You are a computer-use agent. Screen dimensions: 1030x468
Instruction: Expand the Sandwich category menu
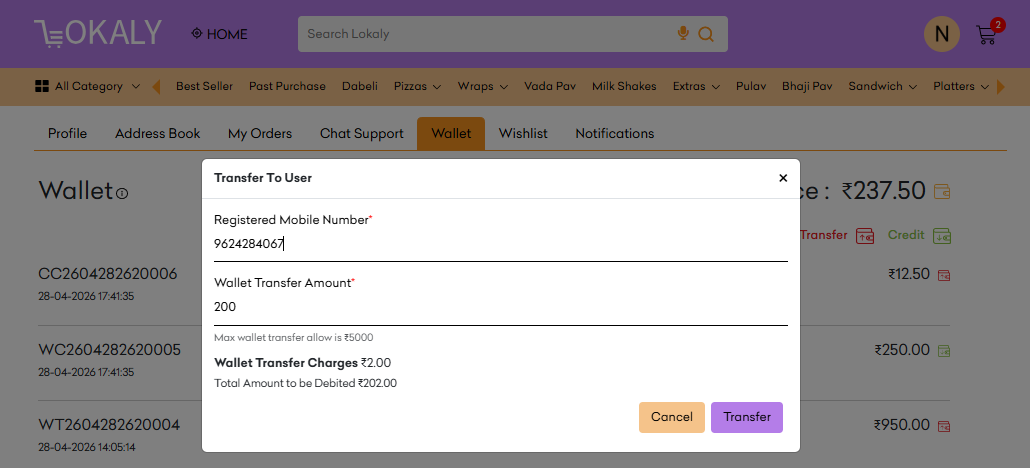pos(913,87)
